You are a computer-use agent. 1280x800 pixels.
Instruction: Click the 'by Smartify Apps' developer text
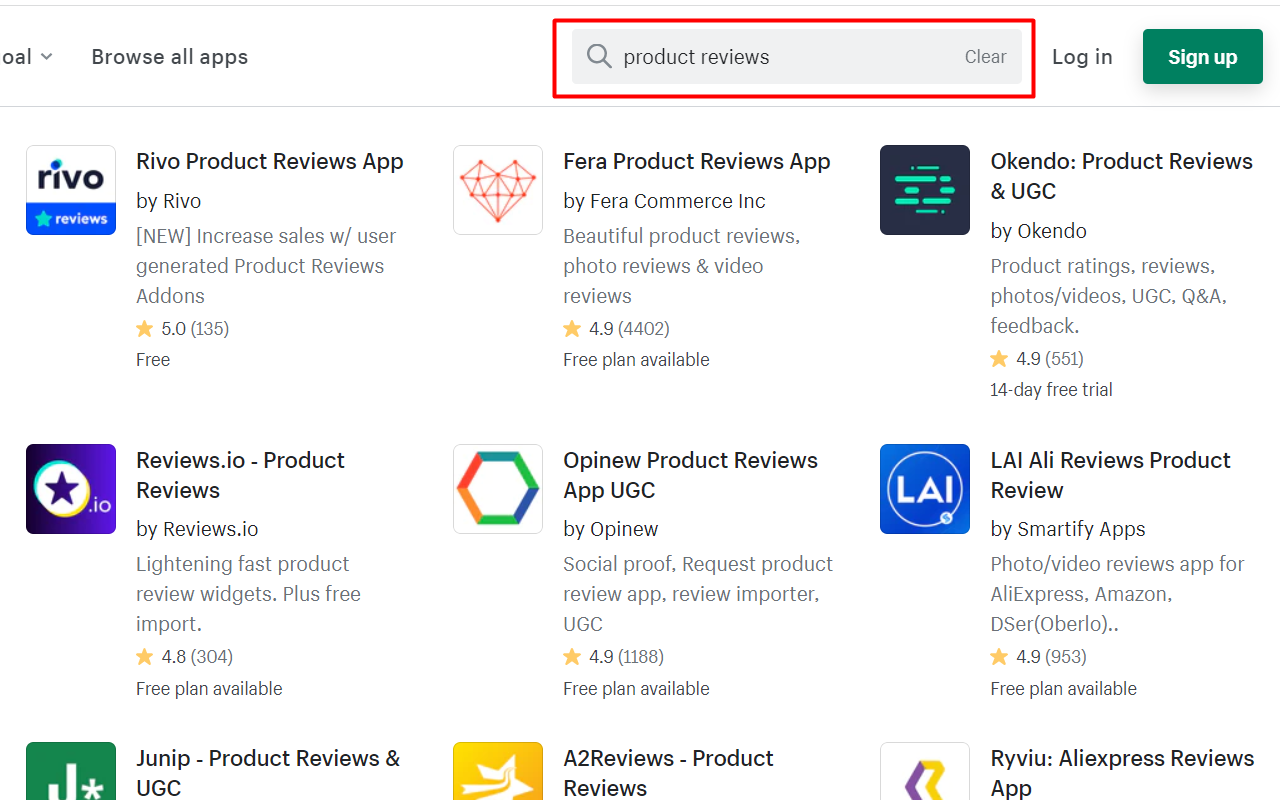coord(1068,529)
